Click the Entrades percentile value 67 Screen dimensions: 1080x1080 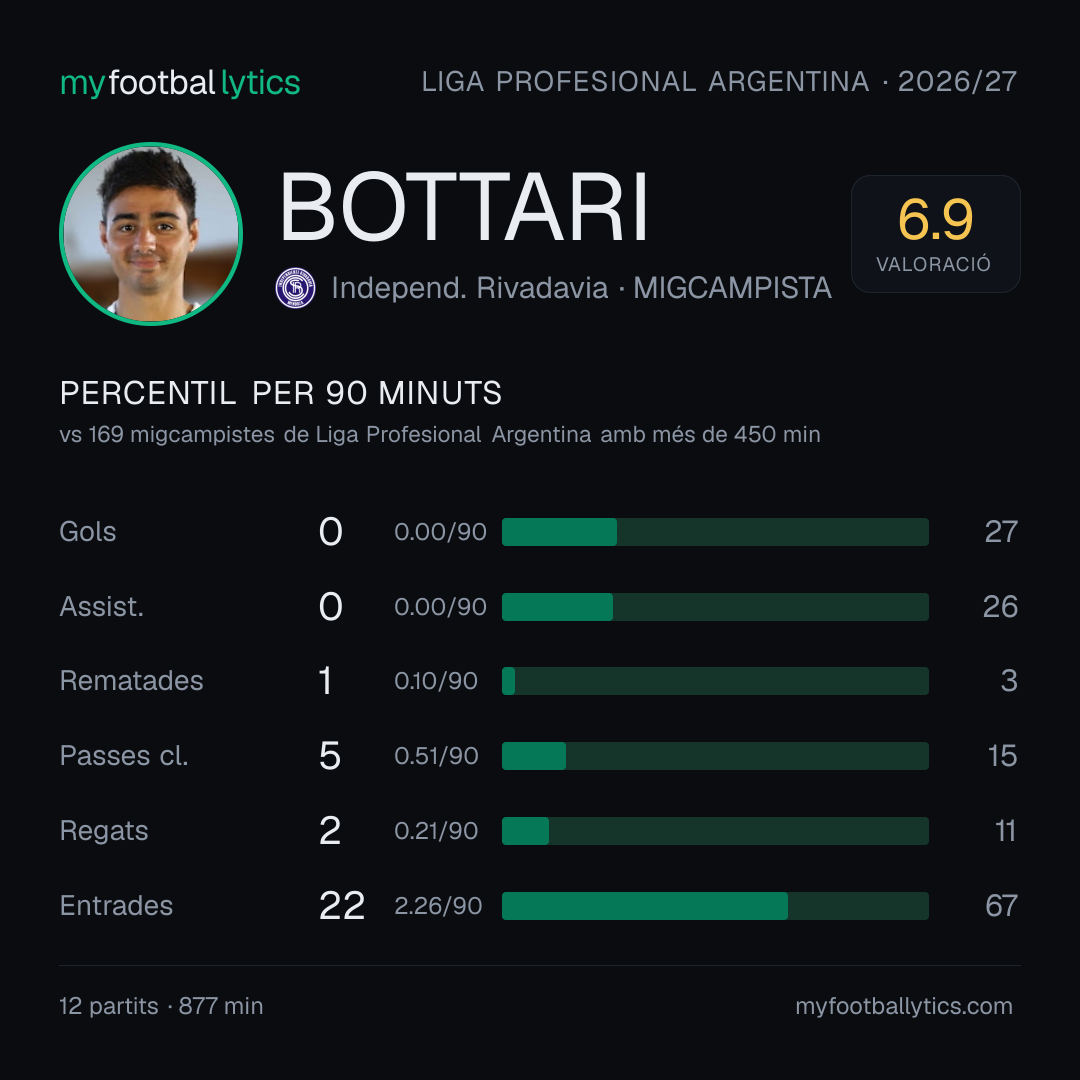1001,906
